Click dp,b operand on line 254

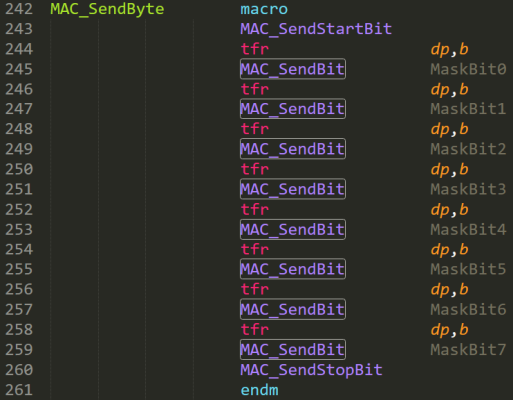click(x=449, y=250)
